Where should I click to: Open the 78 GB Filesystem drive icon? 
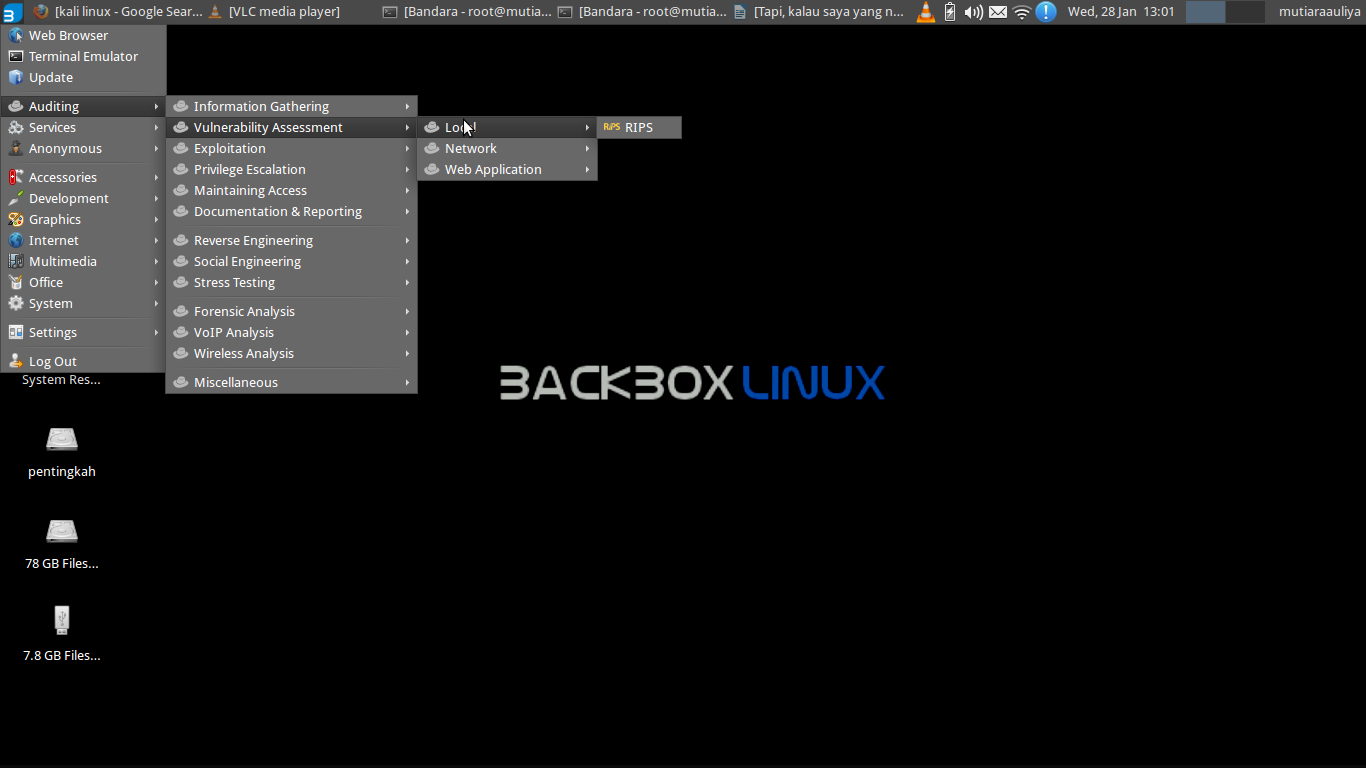pos(61,531)
